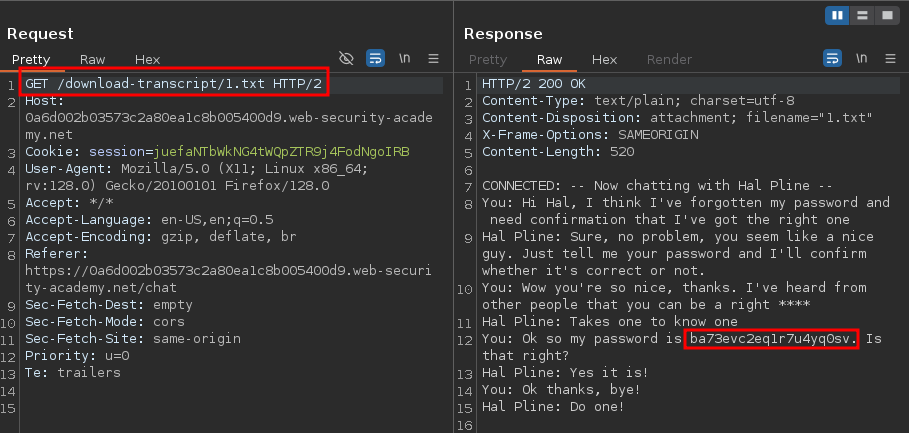Open the Request panel options menu
This screenshot has width=909, height=433.
coord(434,59)
